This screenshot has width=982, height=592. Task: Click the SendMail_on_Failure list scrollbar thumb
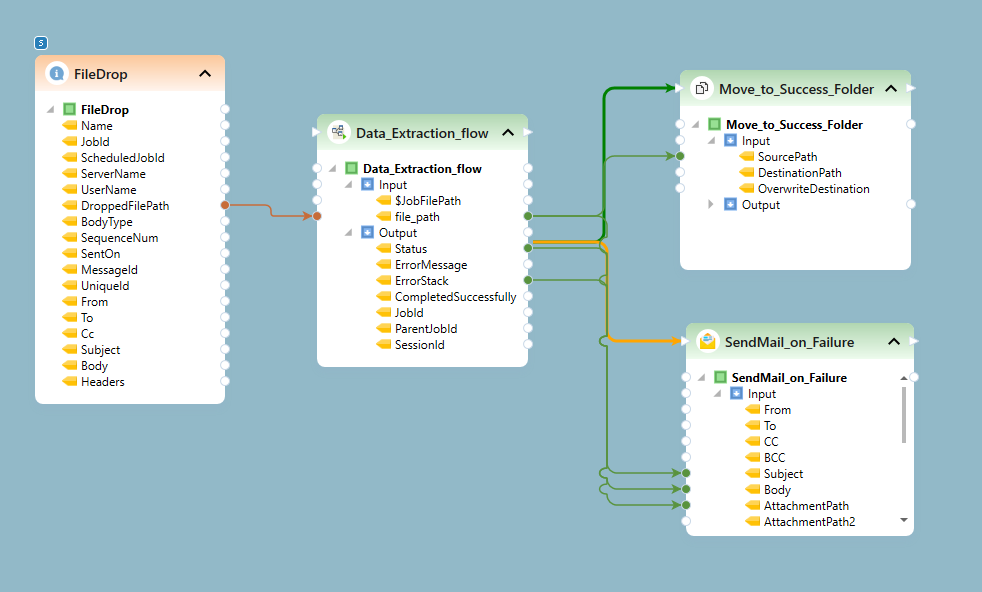904,415
